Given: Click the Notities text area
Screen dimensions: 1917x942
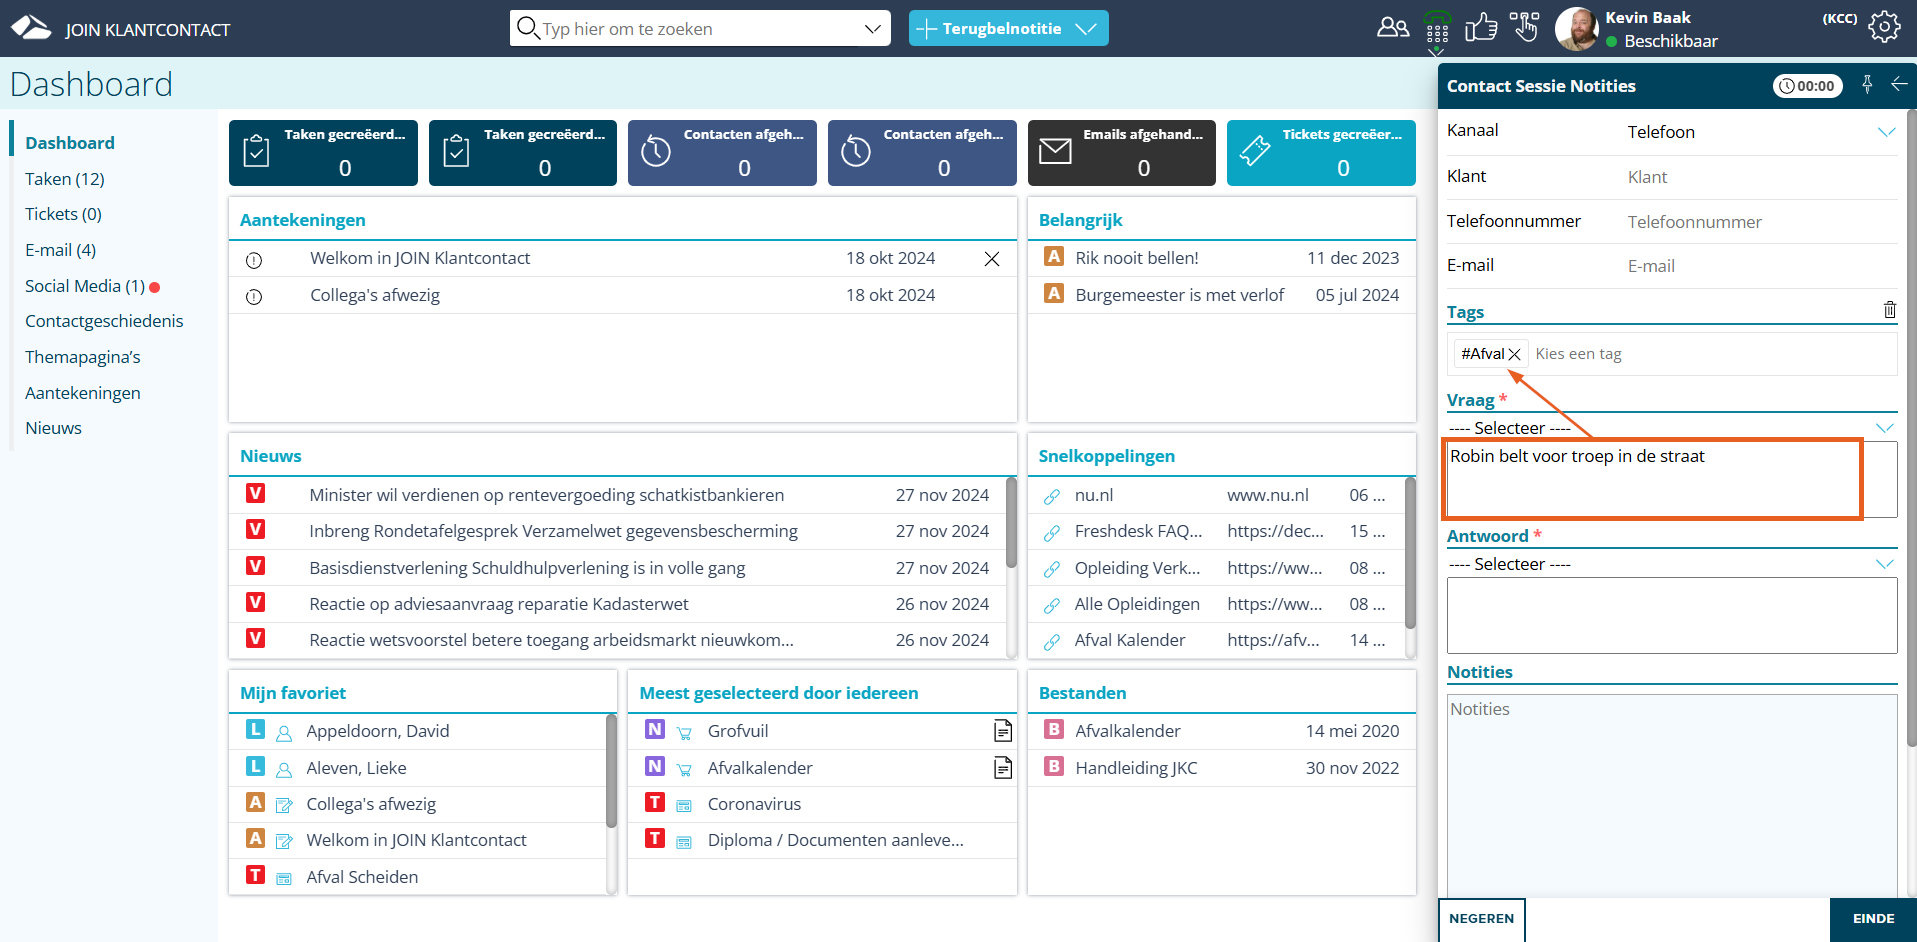Looking at the screenshot, I should [1671, 797].
